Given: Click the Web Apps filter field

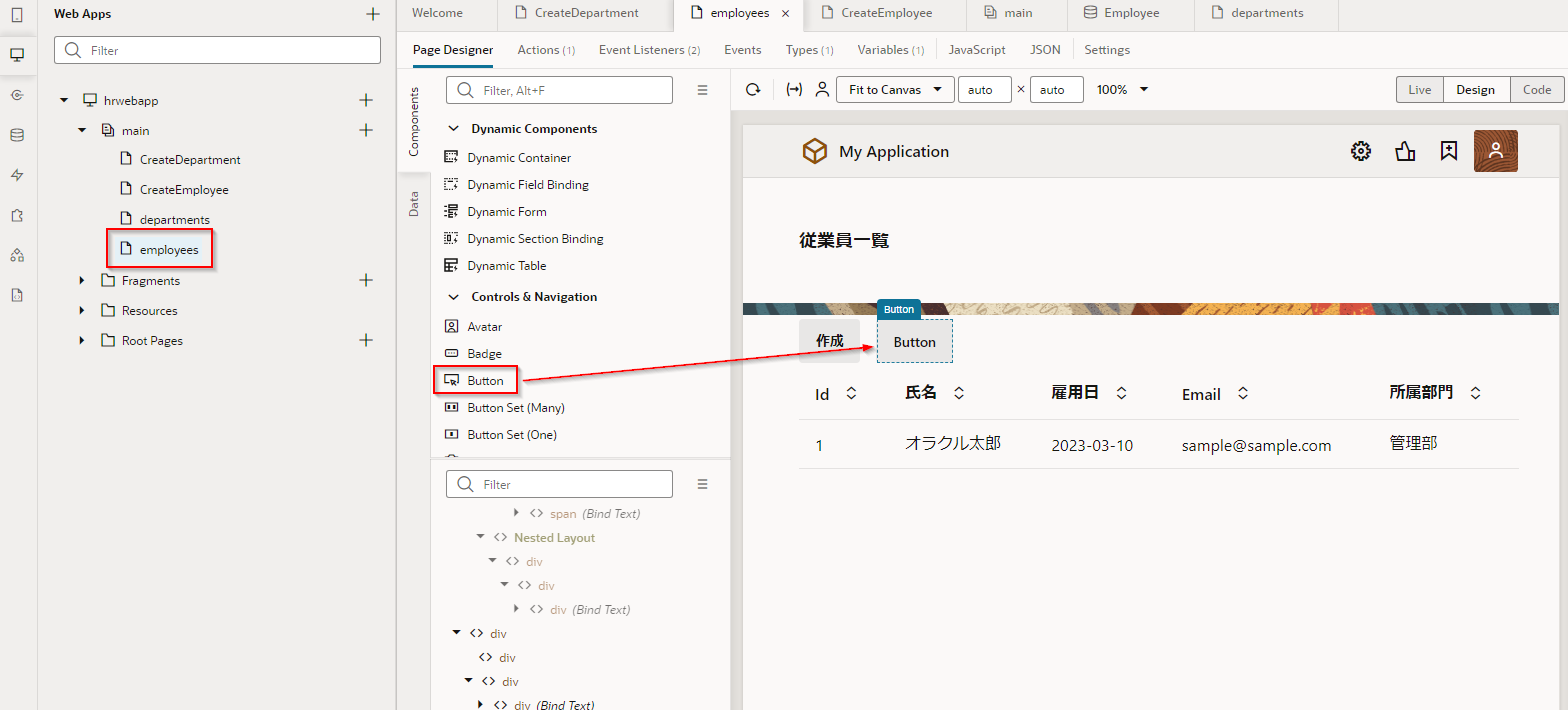Looking at the screenshot, I should 217,50.
